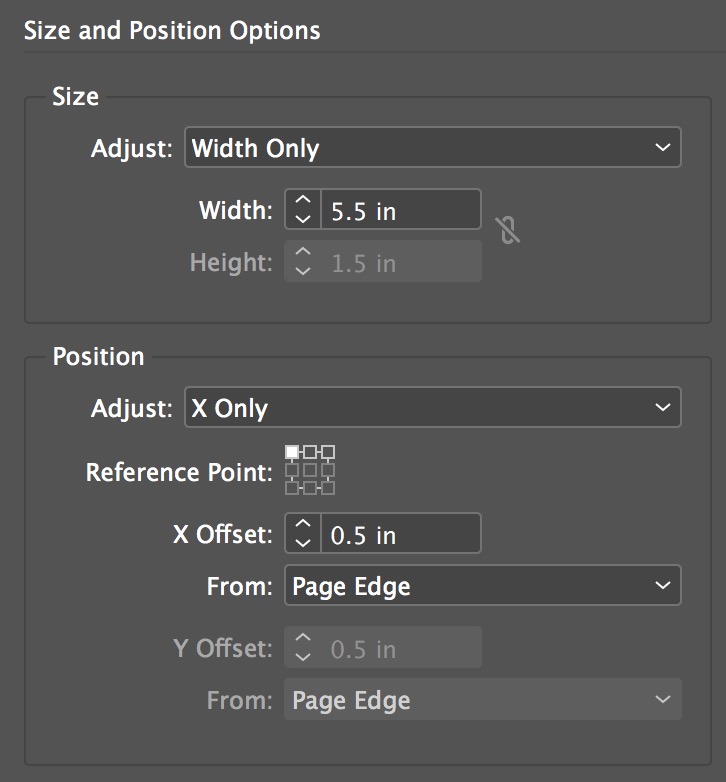Open the Size Adjust dropdown showing Width Only
The height and width of the screenshot is (782, 726).
433,147
